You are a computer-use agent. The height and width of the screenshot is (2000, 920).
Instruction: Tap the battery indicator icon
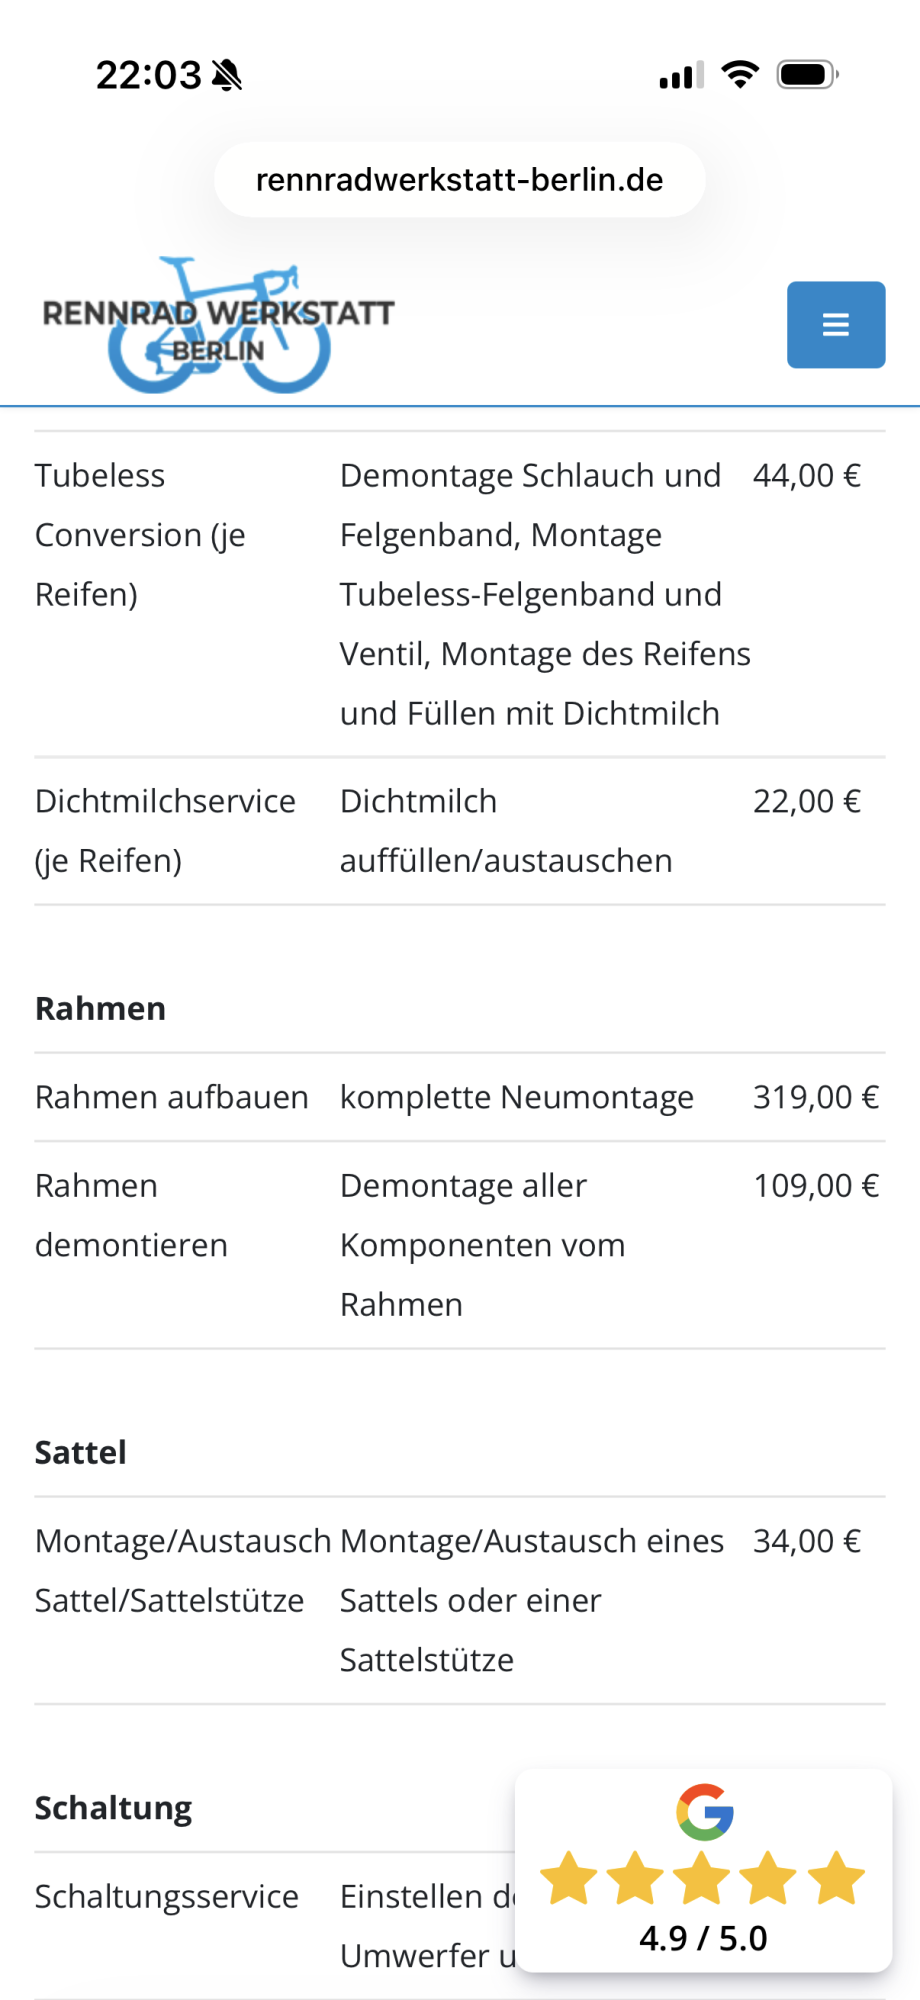click(807, 75)
